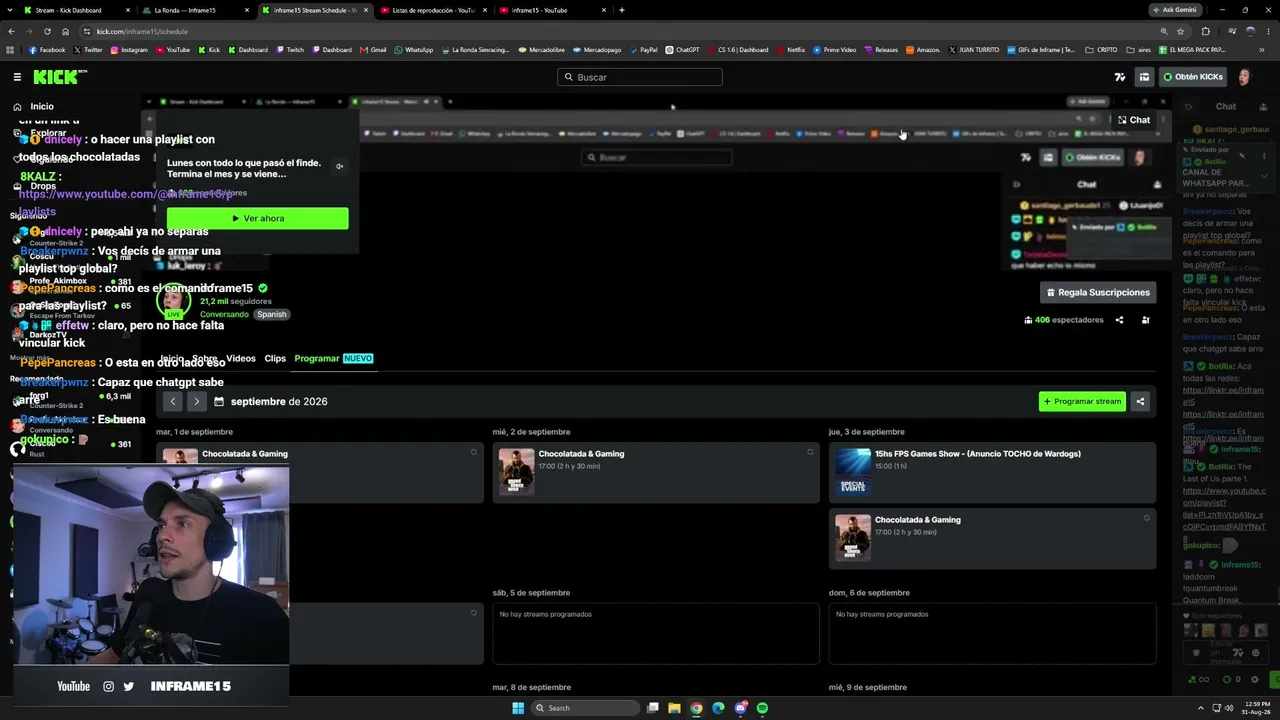Click the dashboard icon beside Obtén KICKs
1280x720 pixels.
tap(1144, 77)
